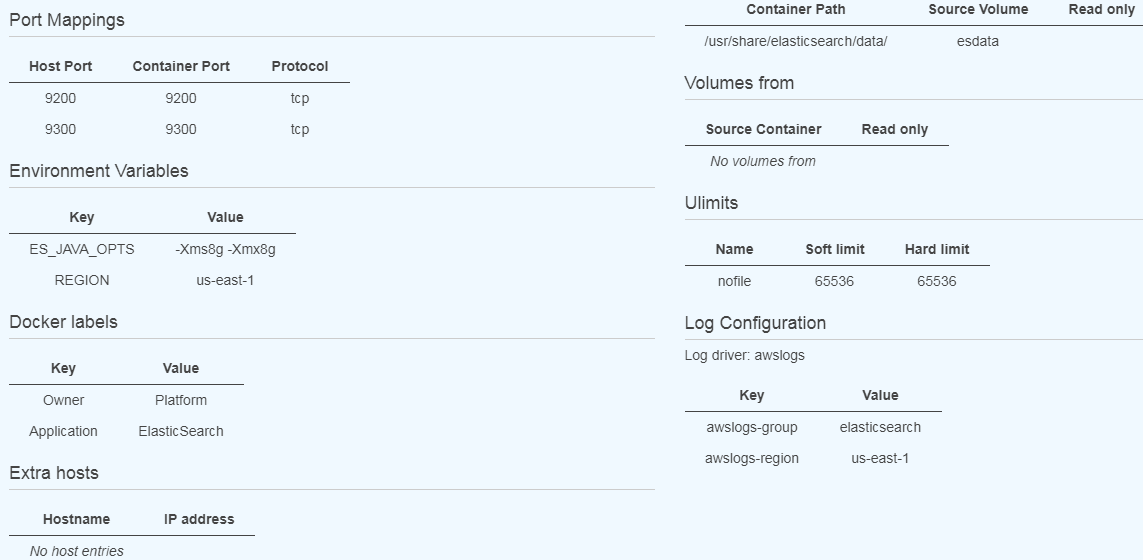Click the Protocol column header
Viewport: 1143px width, 560px height.
pos(300,66)
